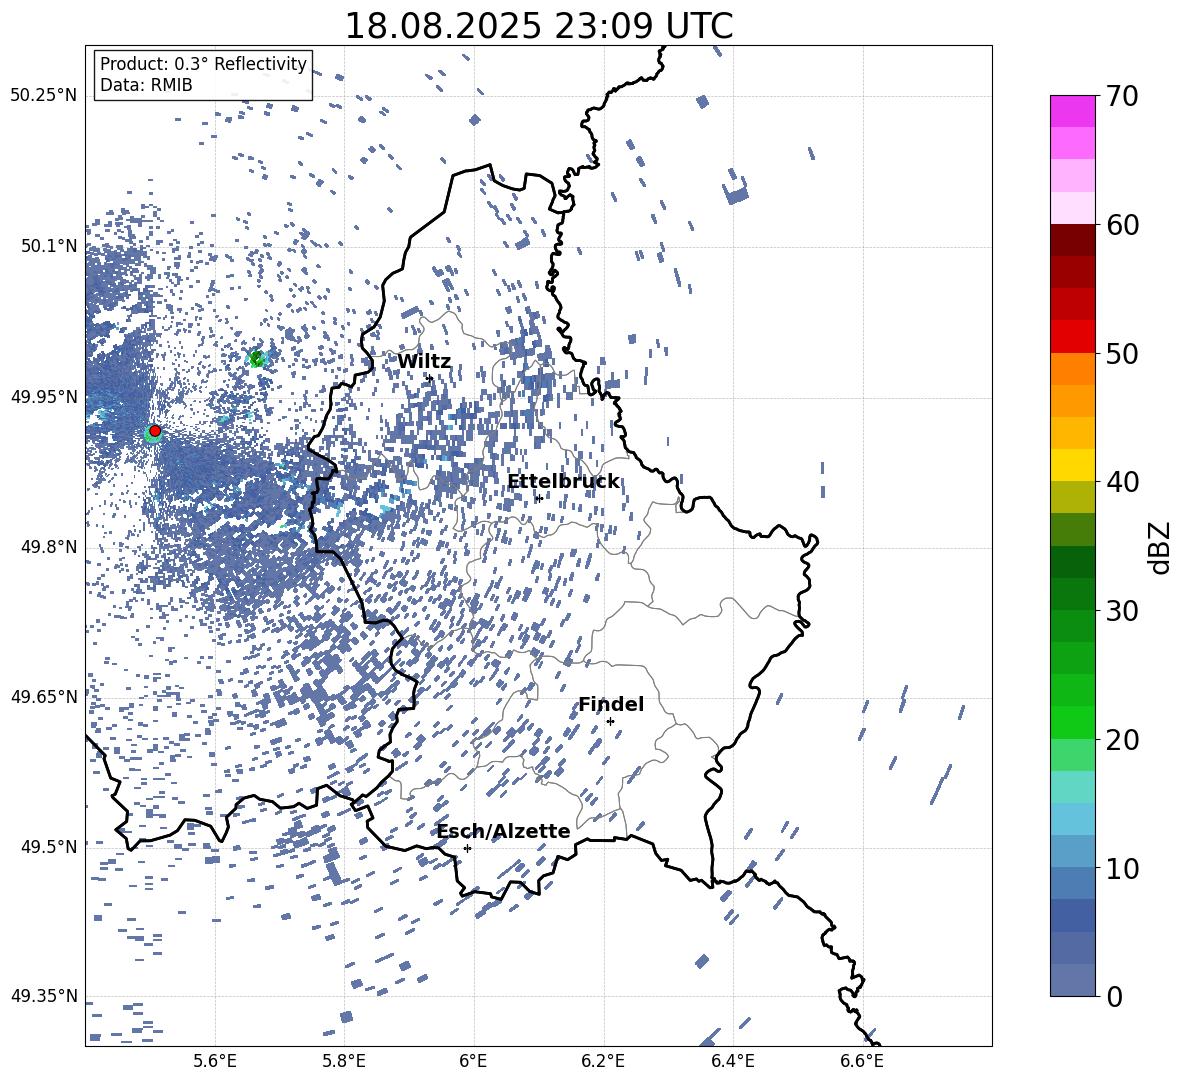This screenshot has height=1081, width=1184.
Task: Click the green echo blob northeast of the radar site
Action: point(257,359)
